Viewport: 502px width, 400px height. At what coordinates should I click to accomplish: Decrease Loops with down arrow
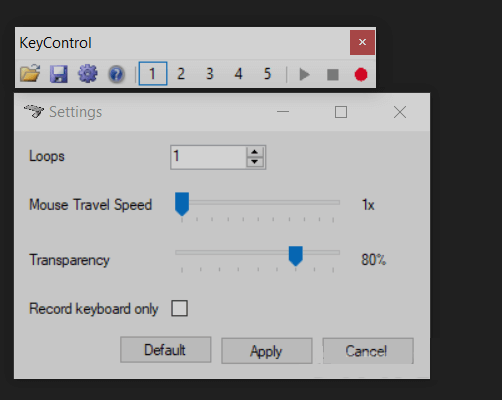pos(255,162)
